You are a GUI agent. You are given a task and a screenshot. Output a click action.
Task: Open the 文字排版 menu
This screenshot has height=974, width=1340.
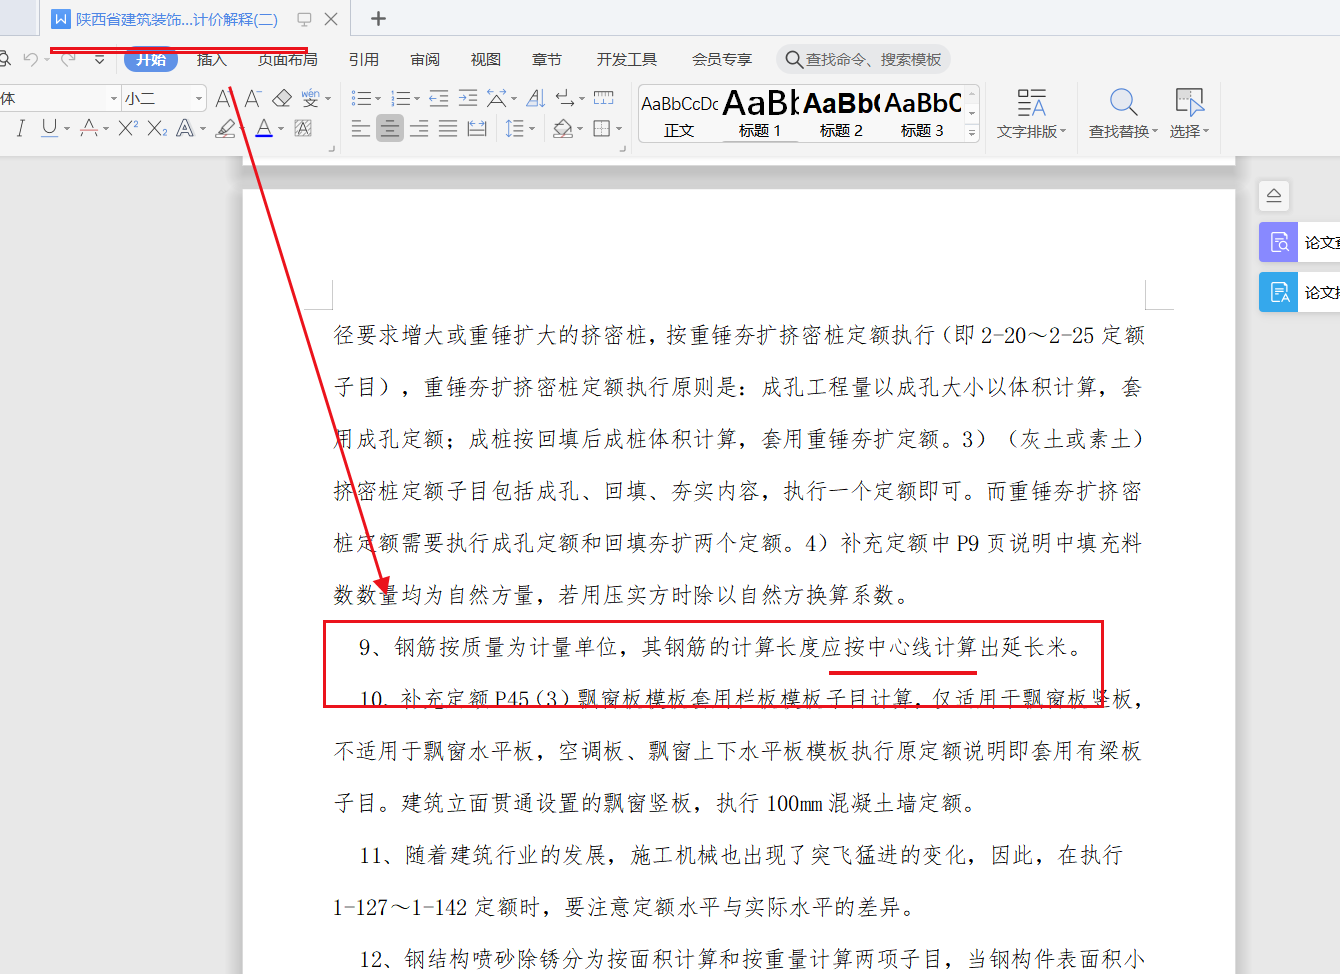[1031, 114]
